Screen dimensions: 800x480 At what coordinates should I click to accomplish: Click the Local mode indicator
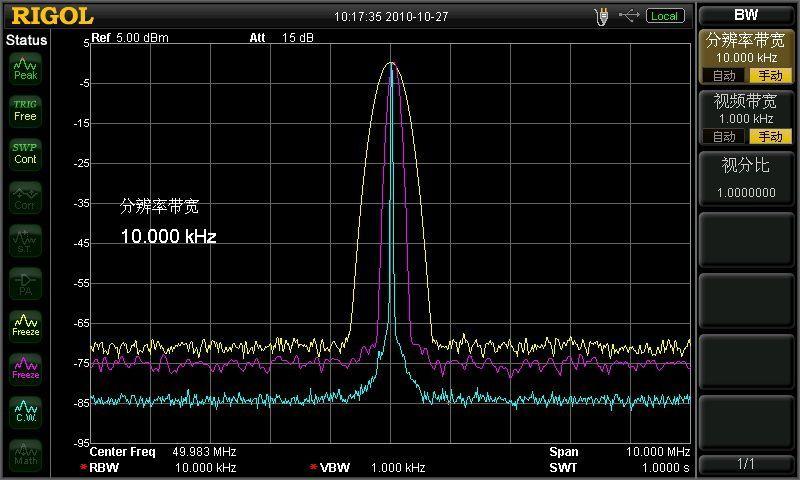click(x=665, y=16)
